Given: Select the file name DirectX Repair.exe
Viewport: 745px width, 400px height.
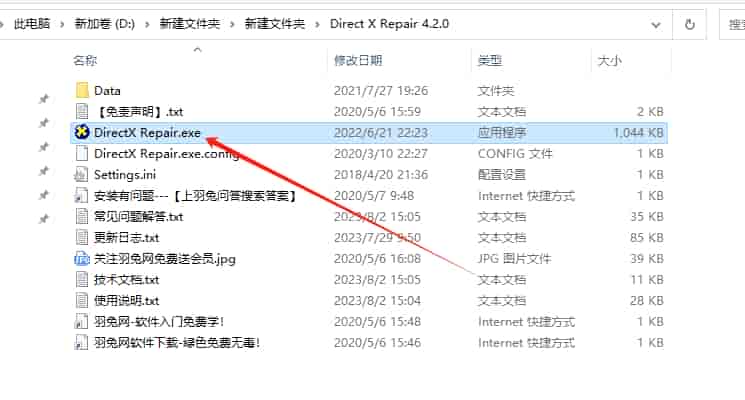Looking at the screenshot, I should [147, 132].
